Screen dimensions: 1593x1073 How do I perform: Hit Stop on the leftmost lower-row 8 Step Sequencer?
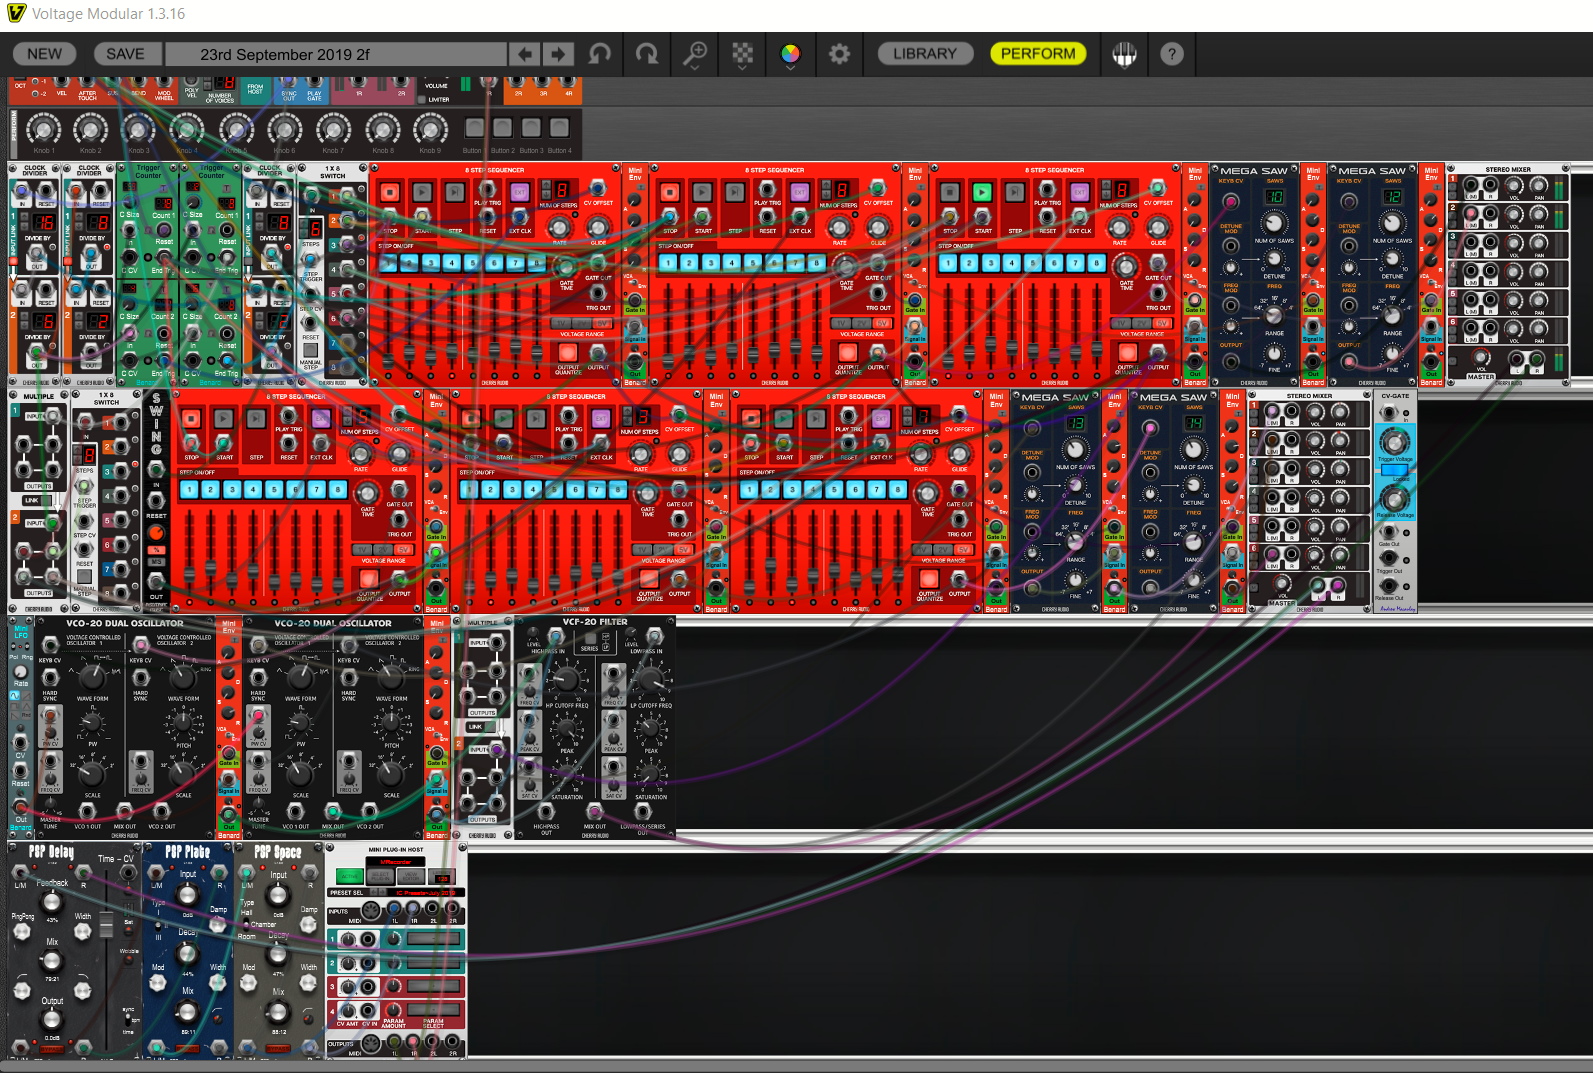click(x=191, y=419)
